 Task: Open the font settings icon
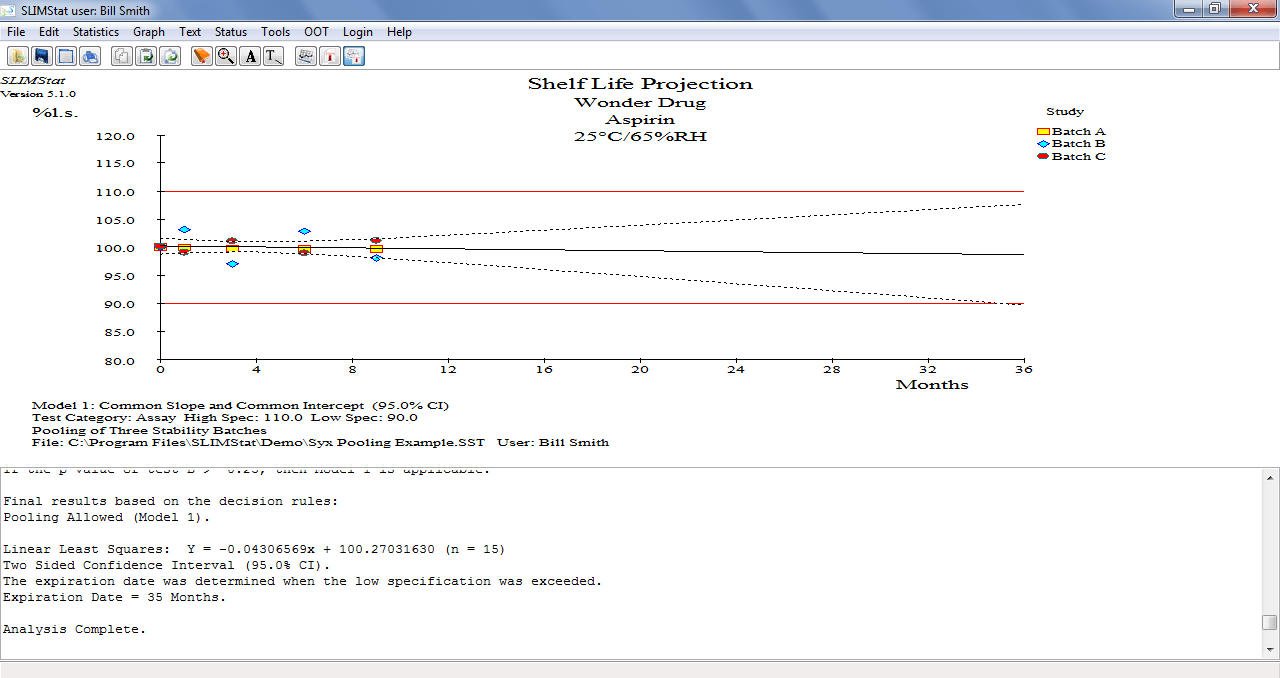point(250,55)
